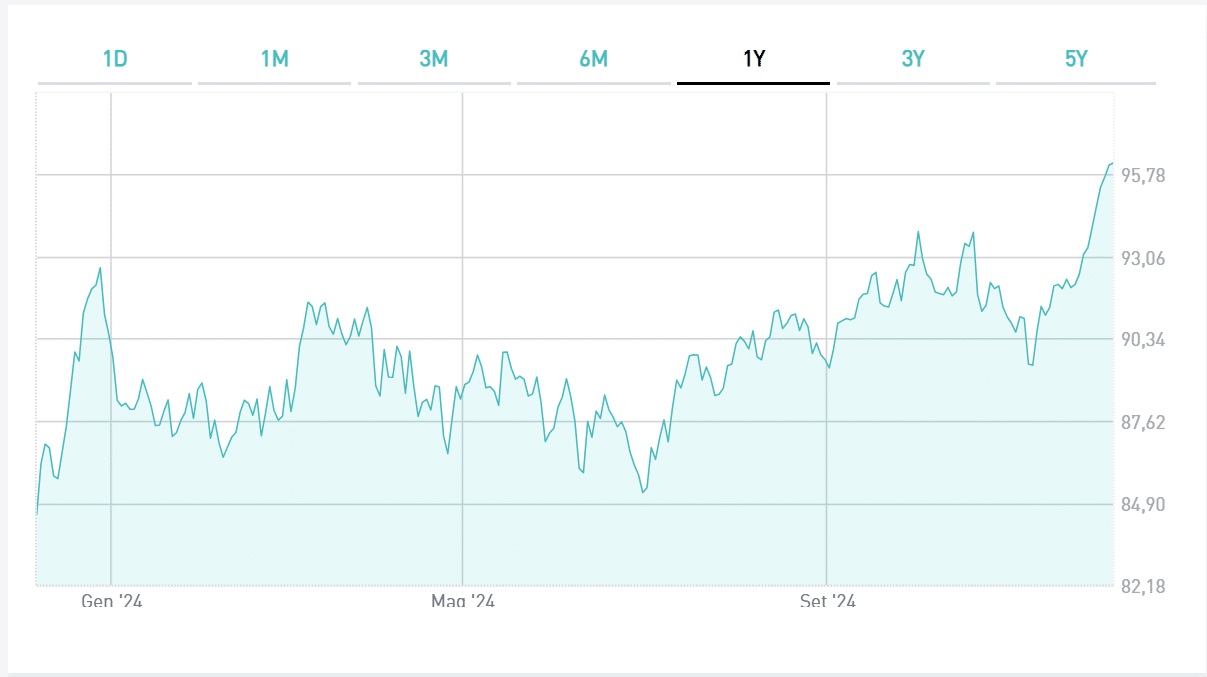The image size is (1207, 677).
Task: Switch to the 1D time range tab
Action: click(x=115, y=59)
